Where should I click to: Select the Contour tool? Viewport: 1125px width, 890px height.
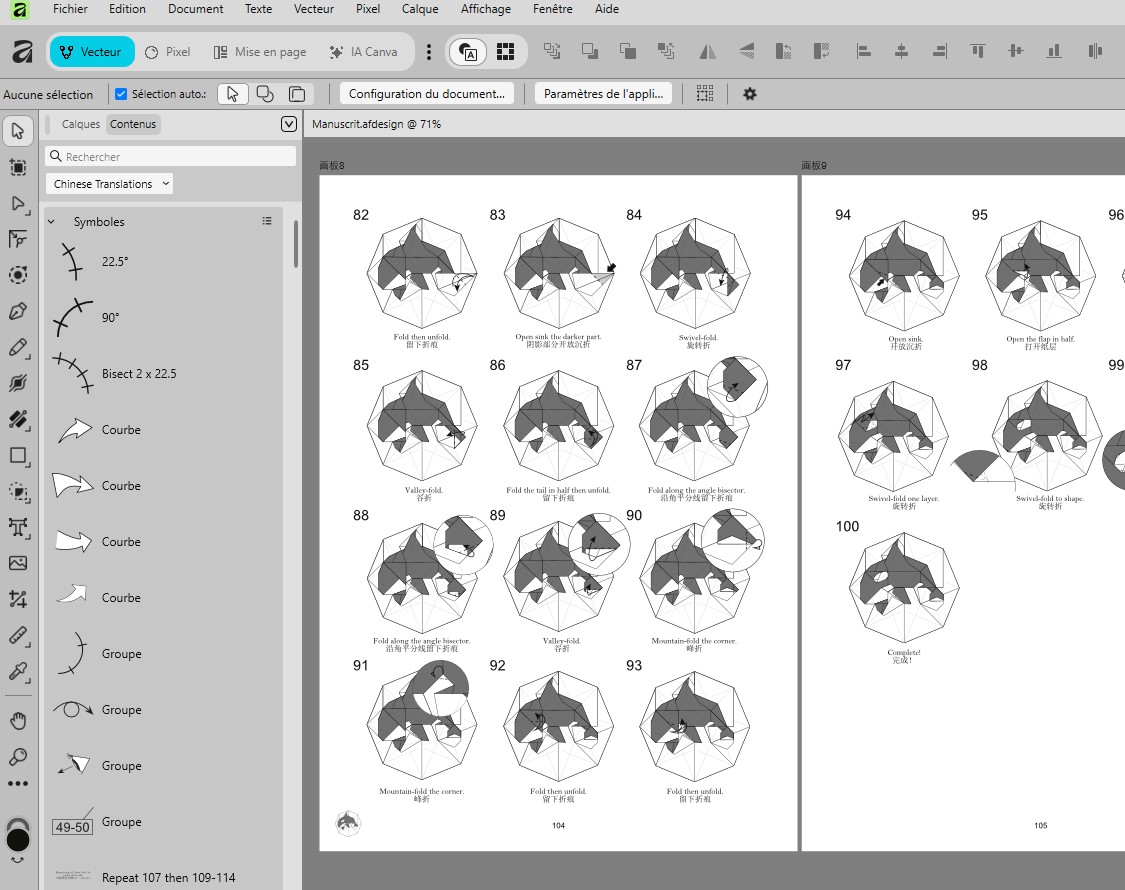(x=18, y=275)
